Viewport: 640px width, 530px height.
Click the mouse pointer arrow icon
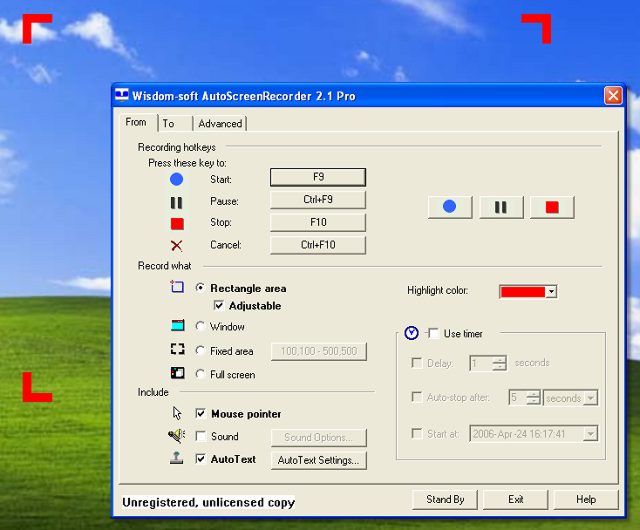coord(177,413)
